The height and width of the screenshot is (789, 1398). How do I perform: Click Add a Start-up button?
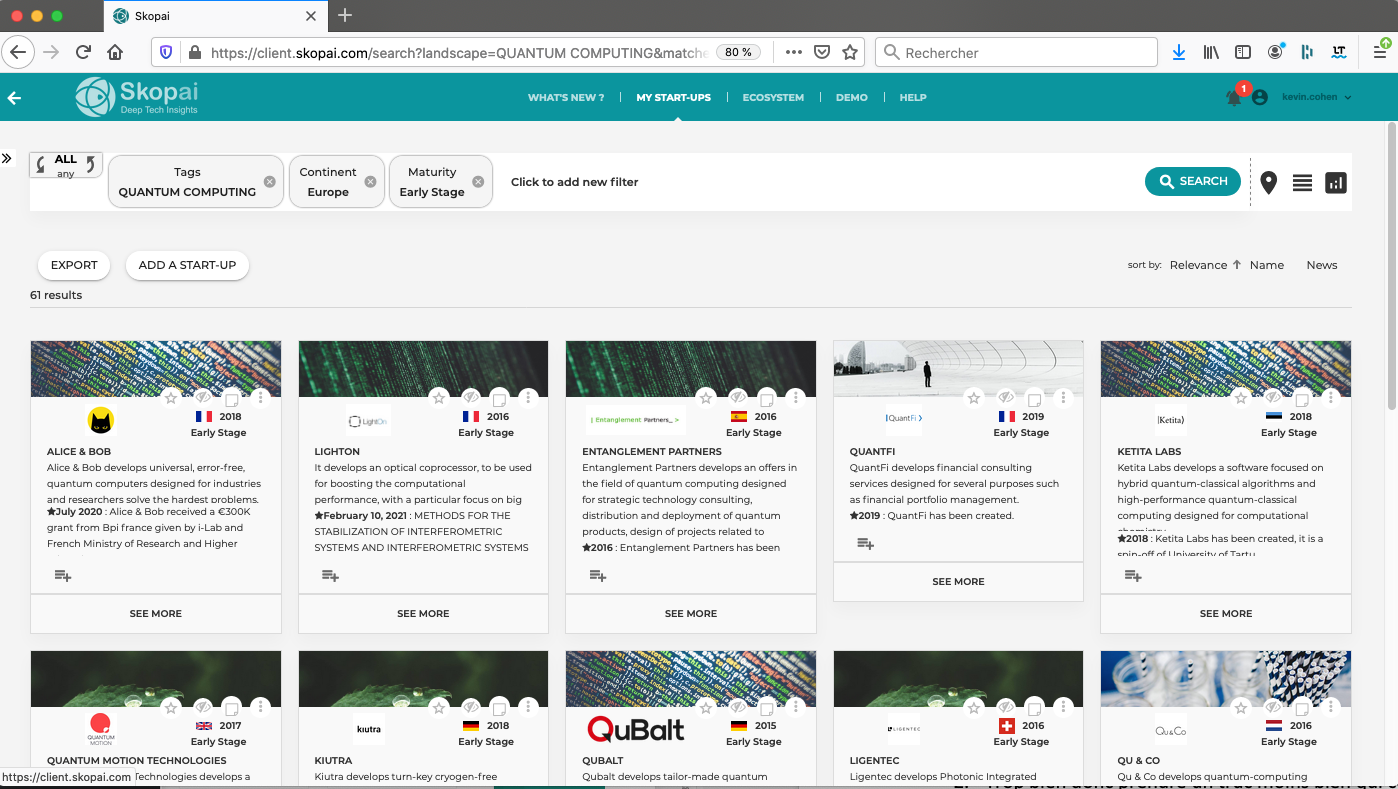coord(187,265)
